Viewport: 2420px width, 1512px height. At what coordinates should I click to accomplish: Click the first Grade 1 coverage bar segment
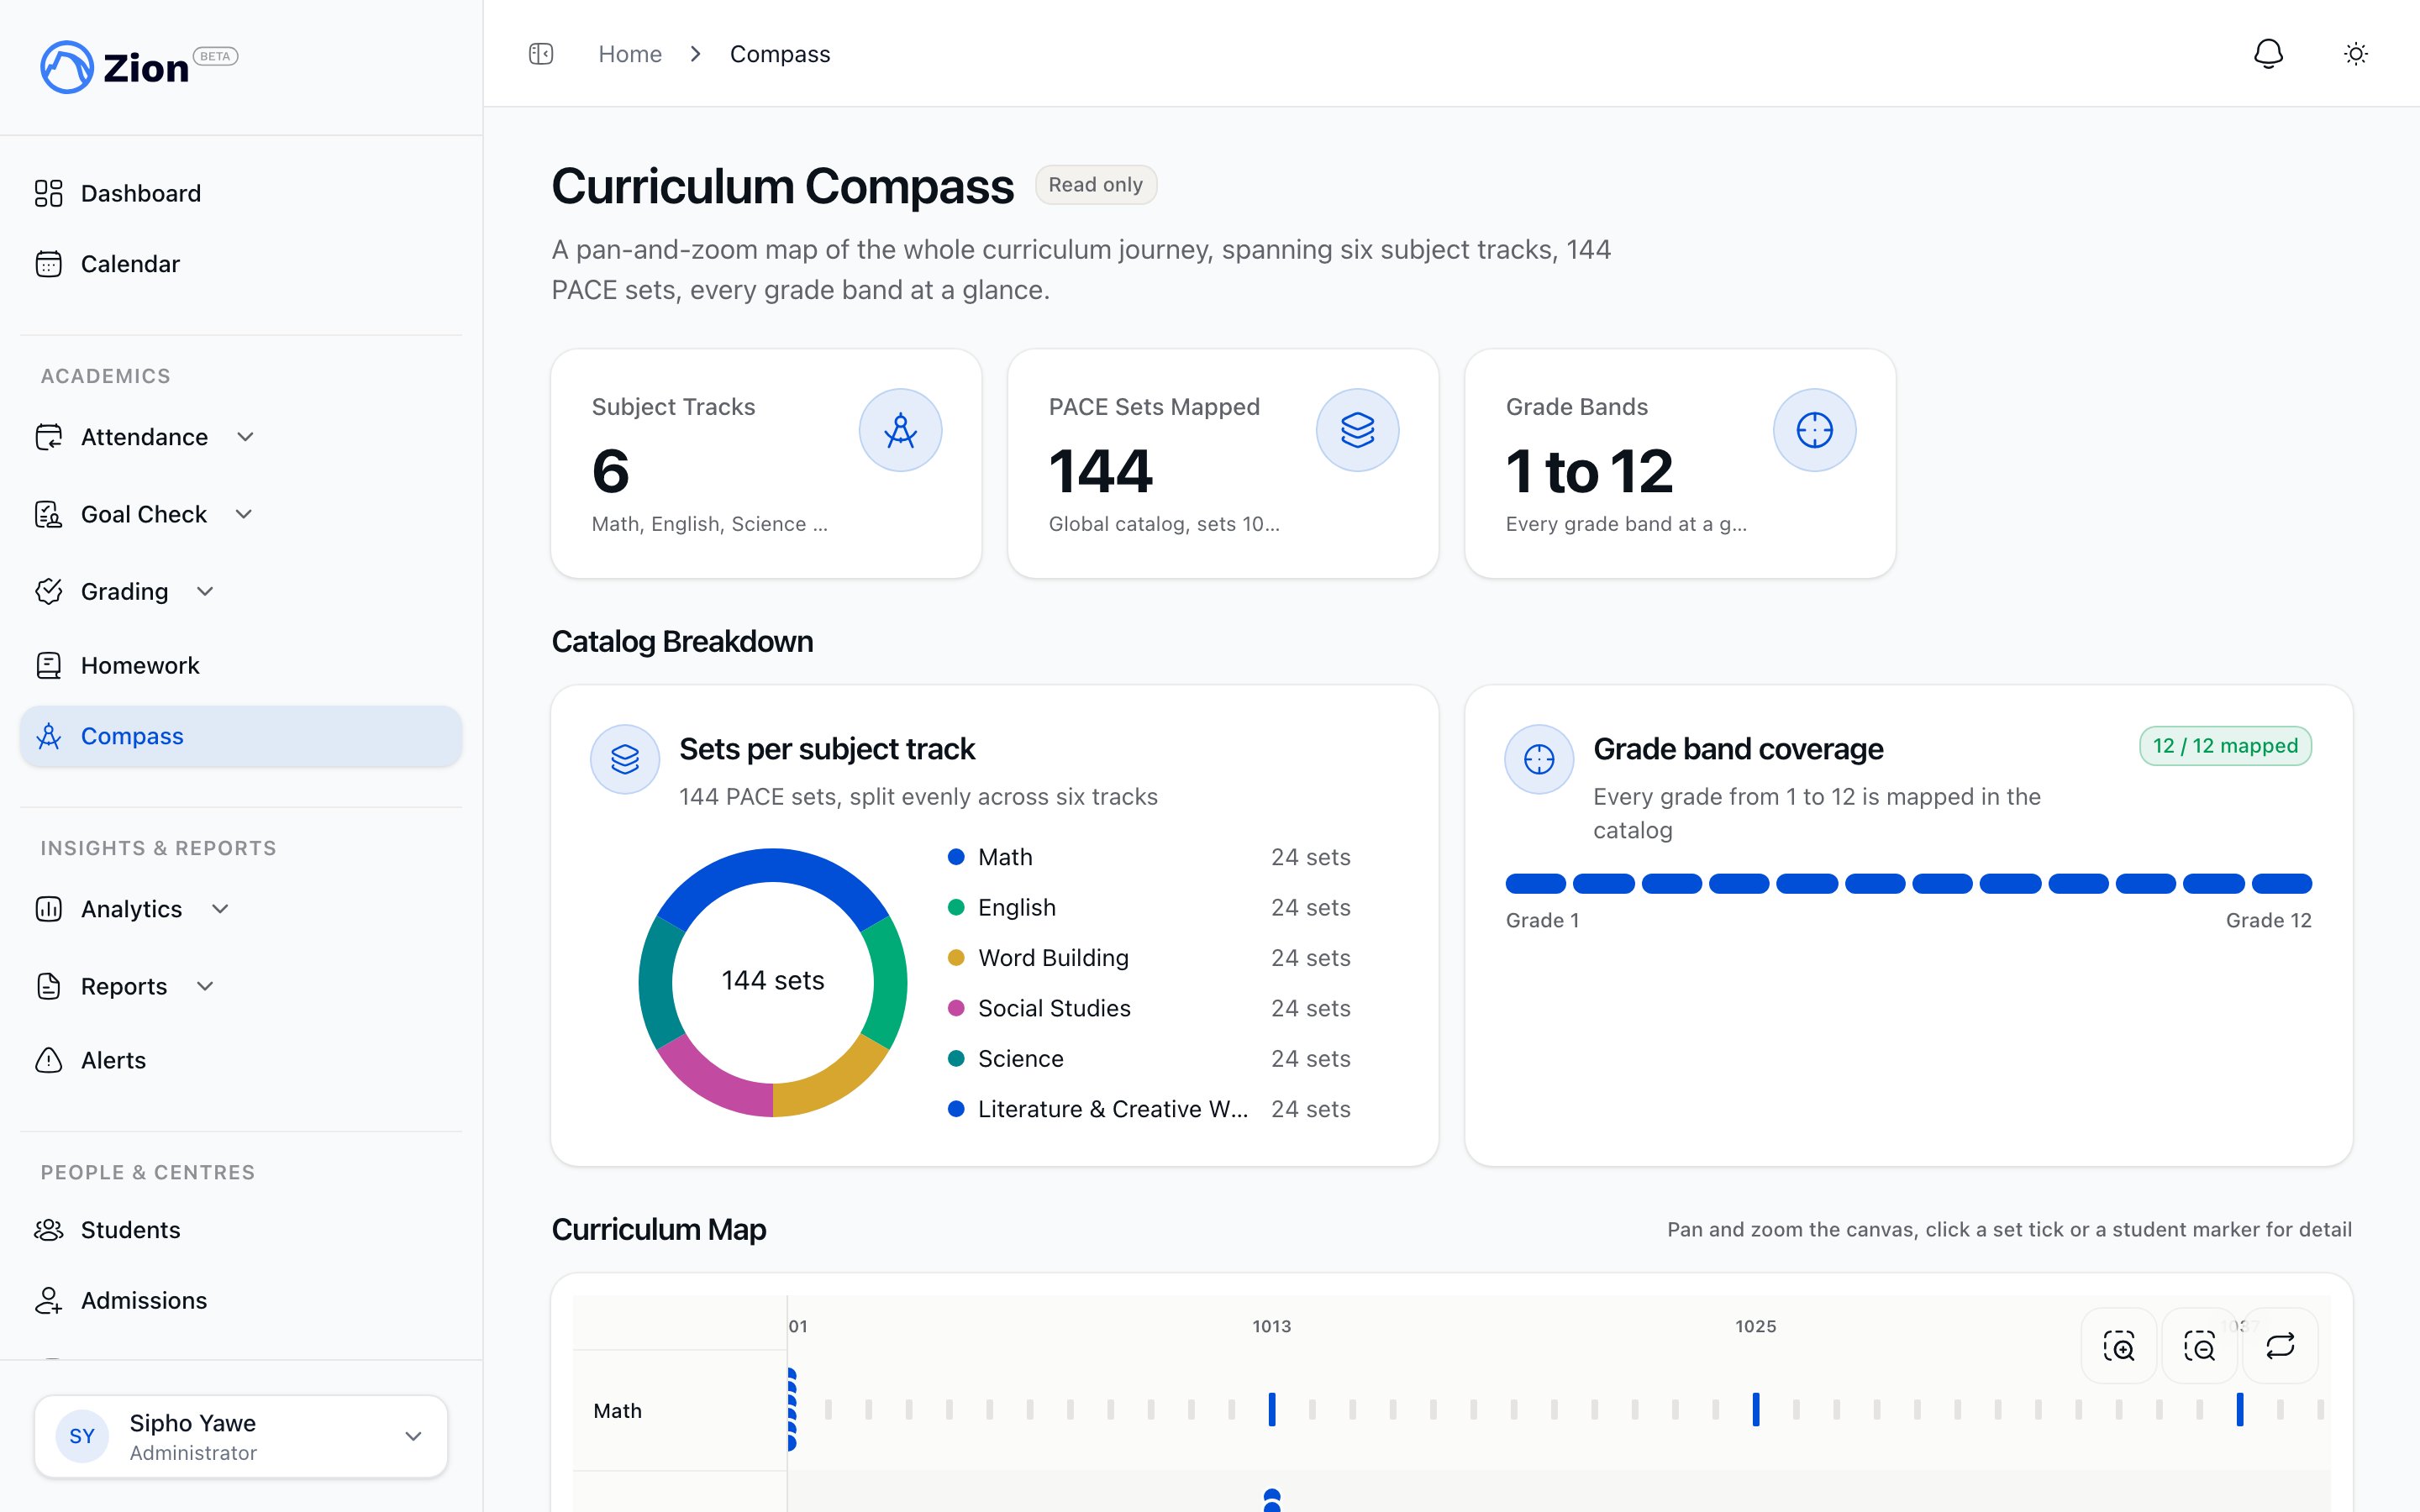click(x=1535, y=883)
